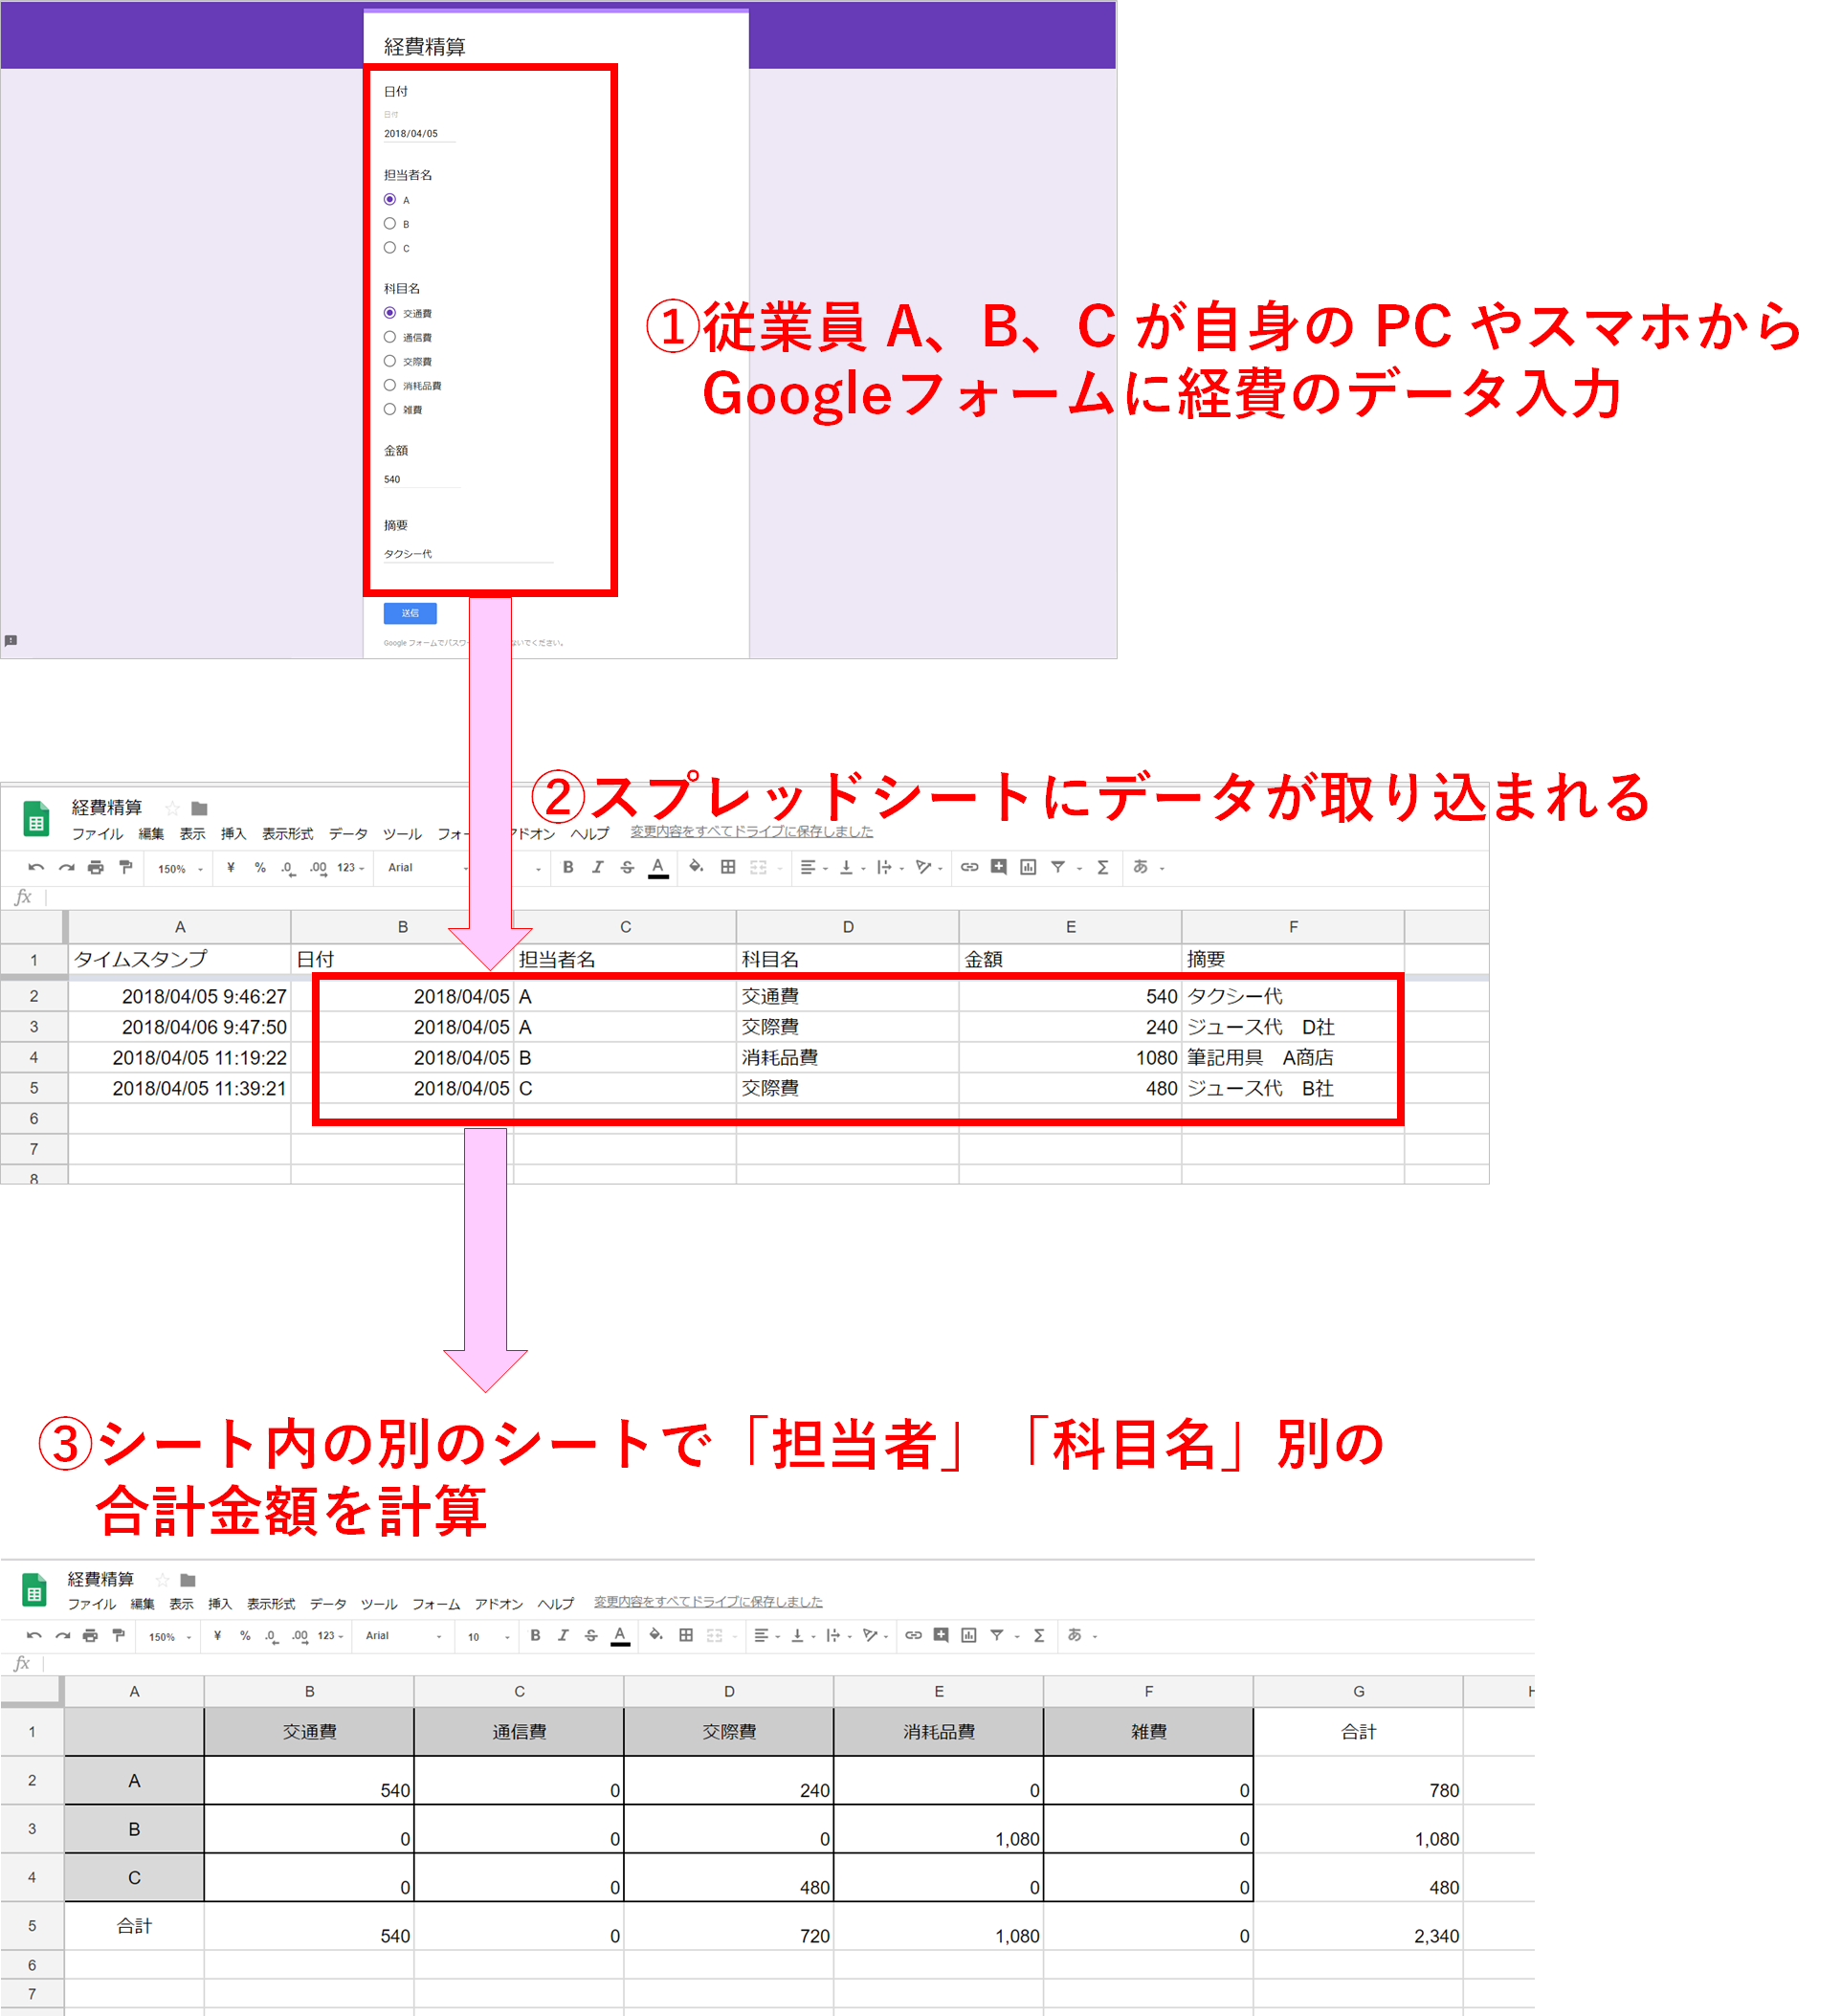Image resolution: width=1841 pixels, height=2016 pixels.
Task: Decrease decimal places in timestamp spreadsheet
Action: [x=288, y=868]
